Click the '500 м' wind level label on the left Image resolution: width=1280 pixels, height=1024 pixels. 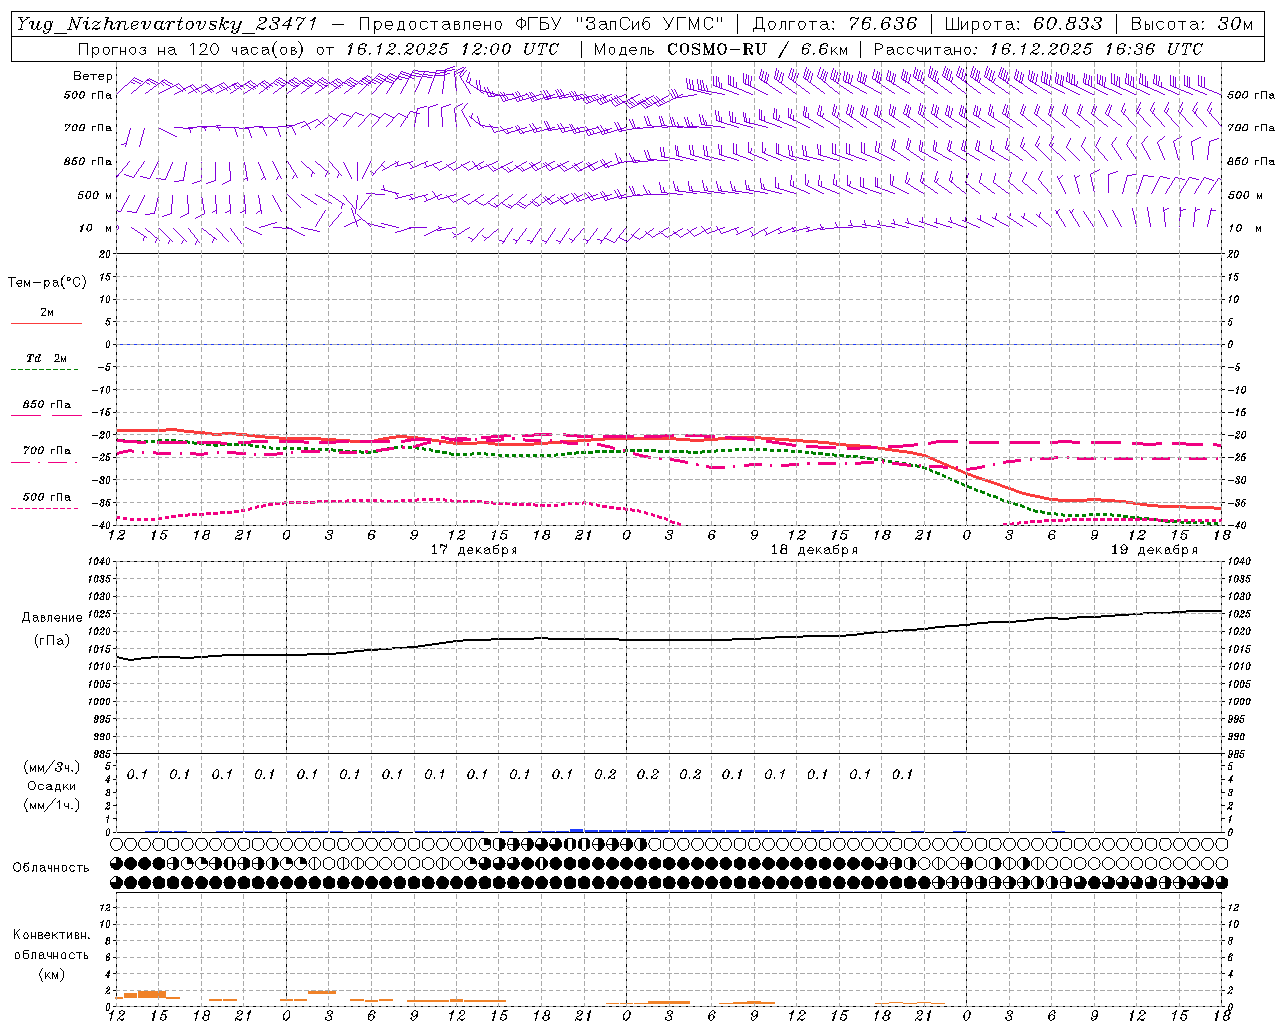[x=95, y=195]
